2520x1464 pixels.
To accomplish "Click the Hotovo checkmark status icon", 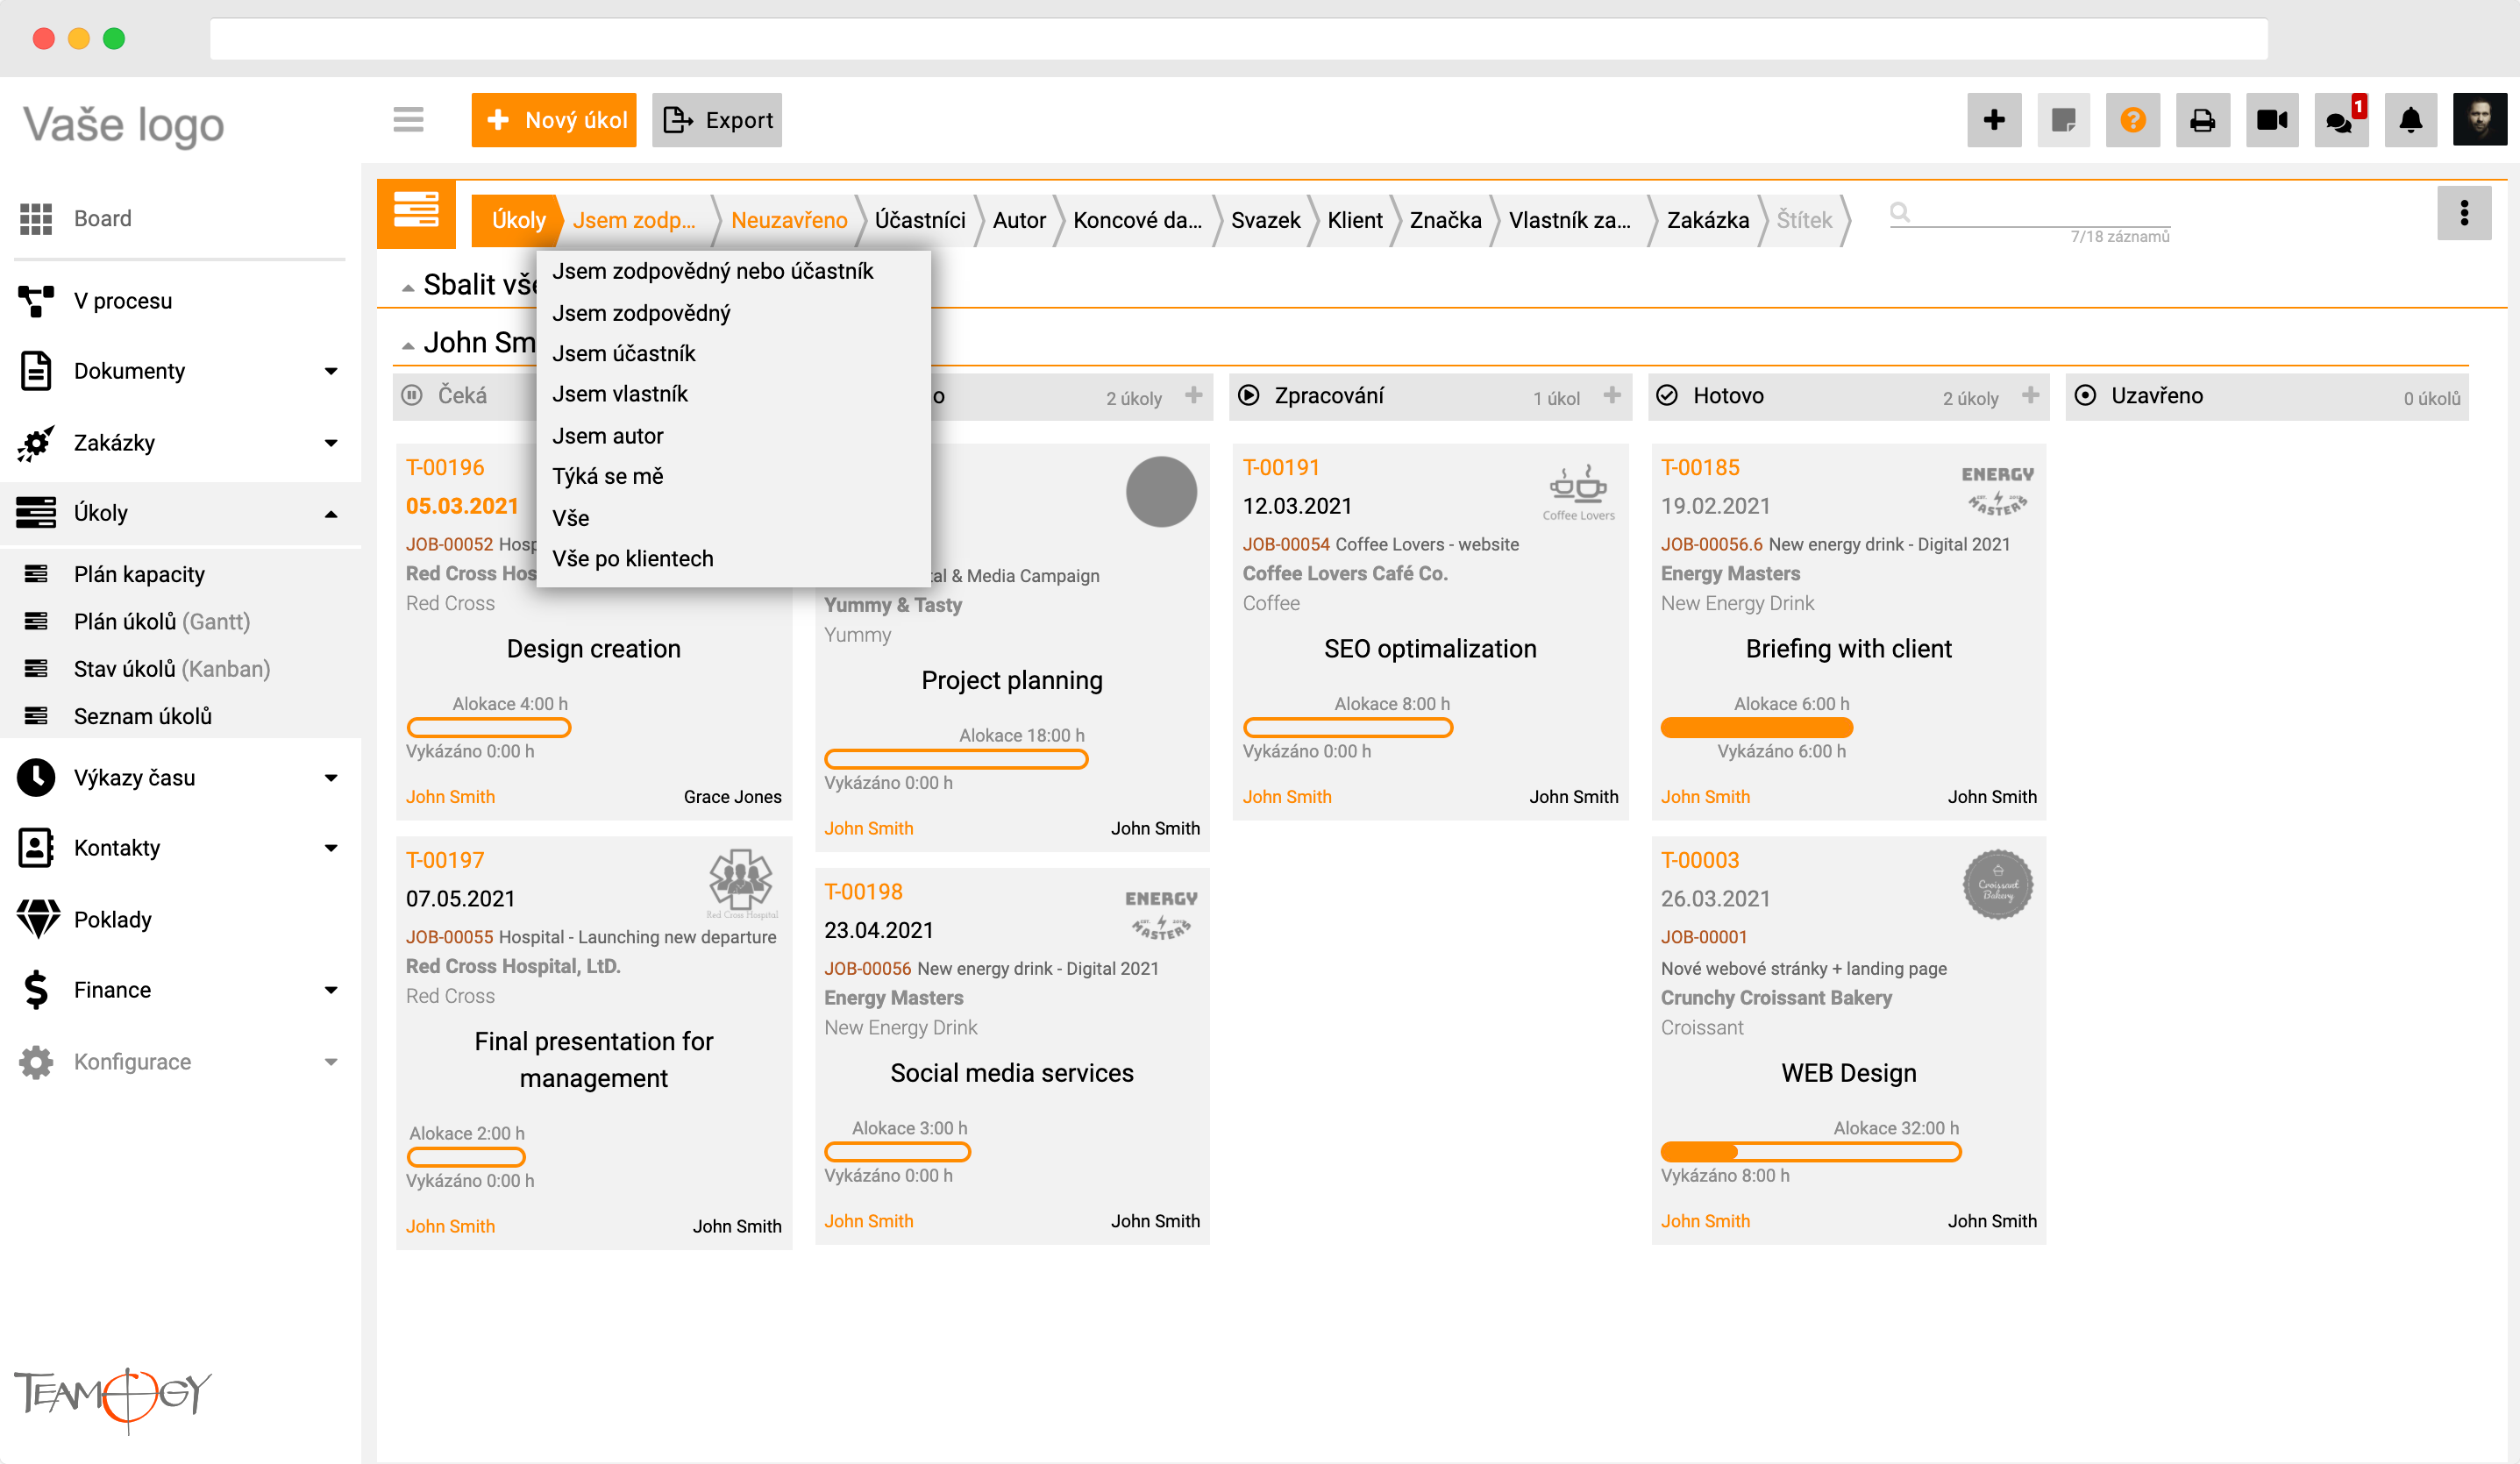I will pos(1667,396).
